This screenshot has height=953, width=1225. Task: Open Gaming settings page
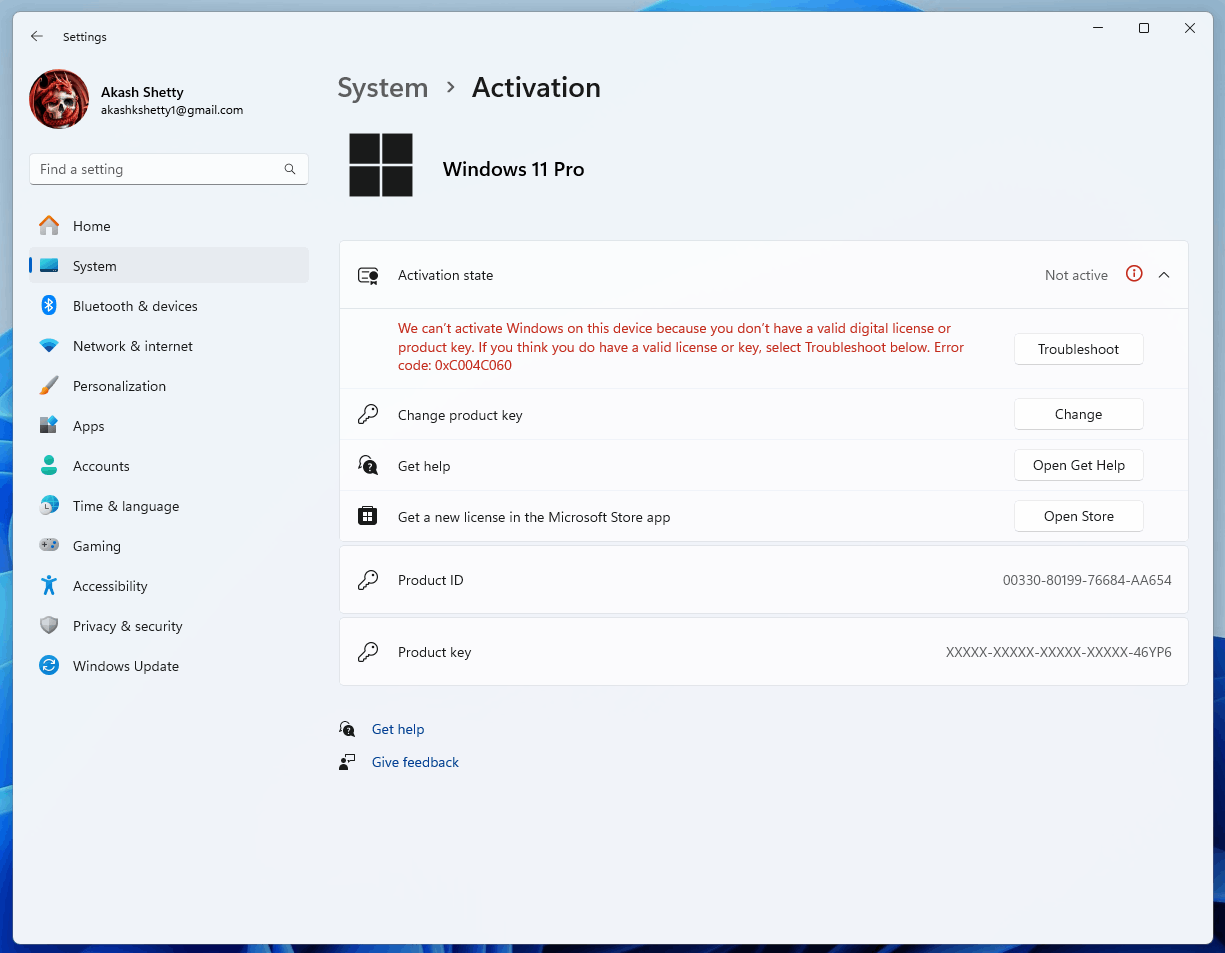pyautogui.click(x=169, y=546)
